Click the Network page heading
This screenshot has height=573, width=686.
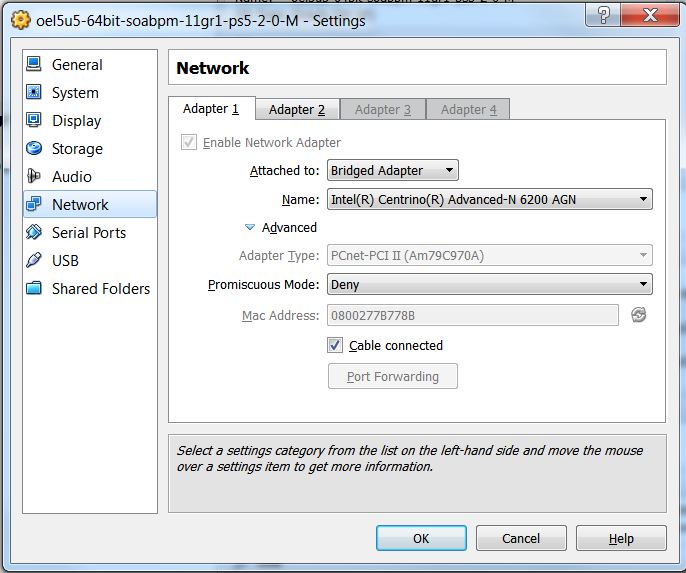[x=213, y=68]
